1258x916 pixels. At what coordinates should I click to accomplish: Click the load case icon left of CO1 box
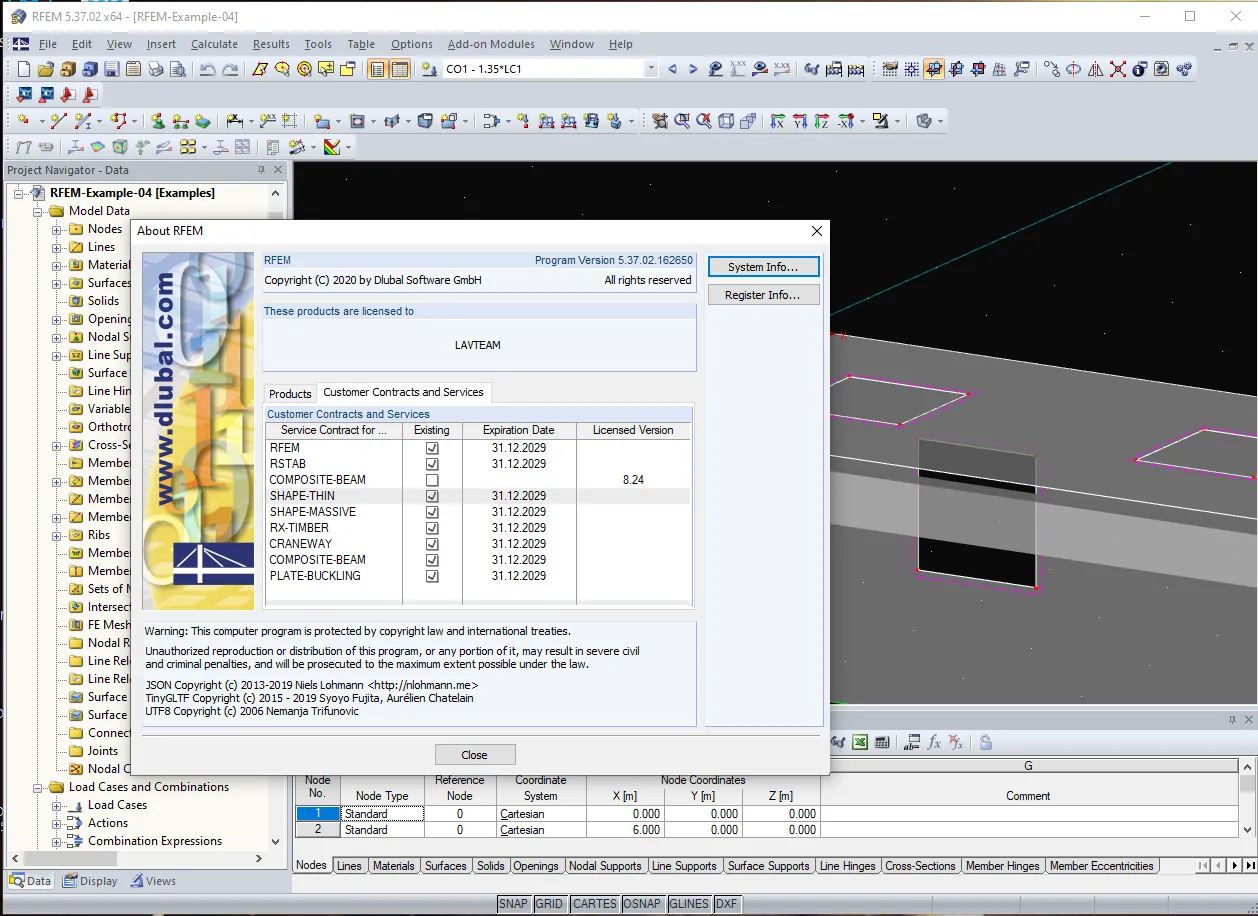[430, 69]
